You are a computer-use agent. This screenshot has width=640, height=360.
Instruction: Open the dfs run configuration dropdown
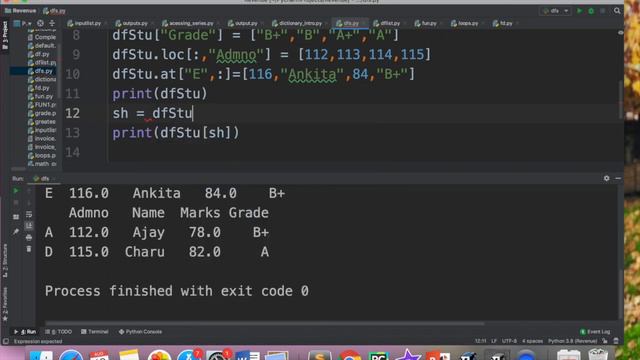coord(556,11)
